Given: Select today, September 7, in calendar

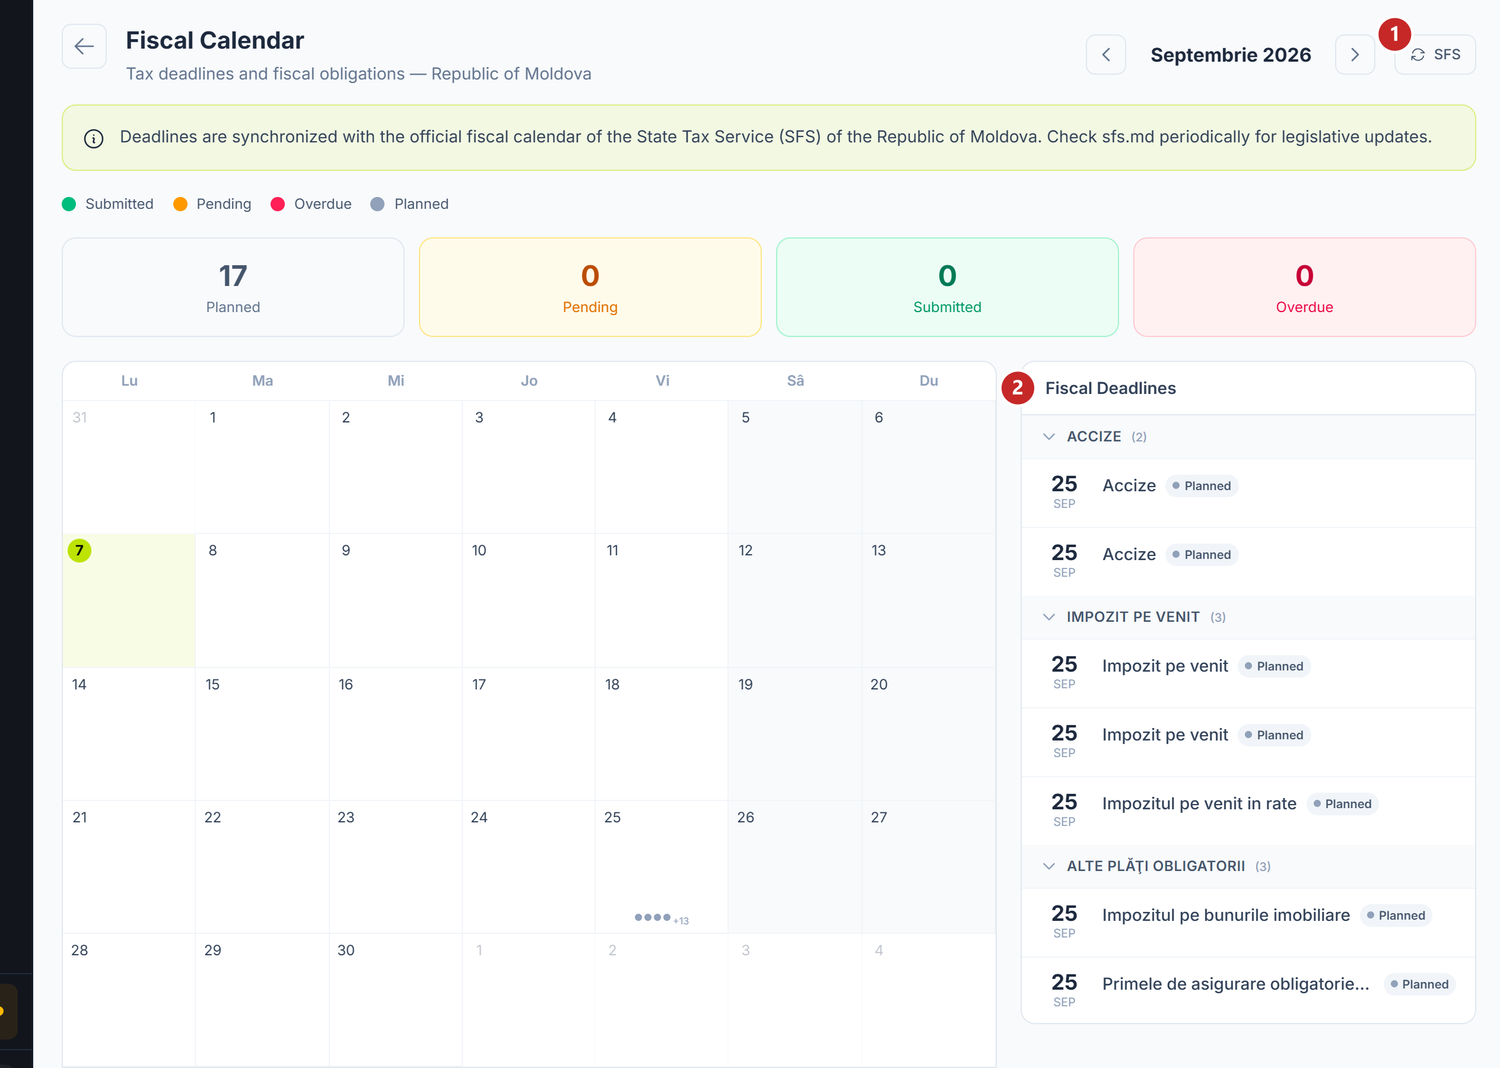Looking at the screenshot, I should pyautogui.click(x=129, y=600).
